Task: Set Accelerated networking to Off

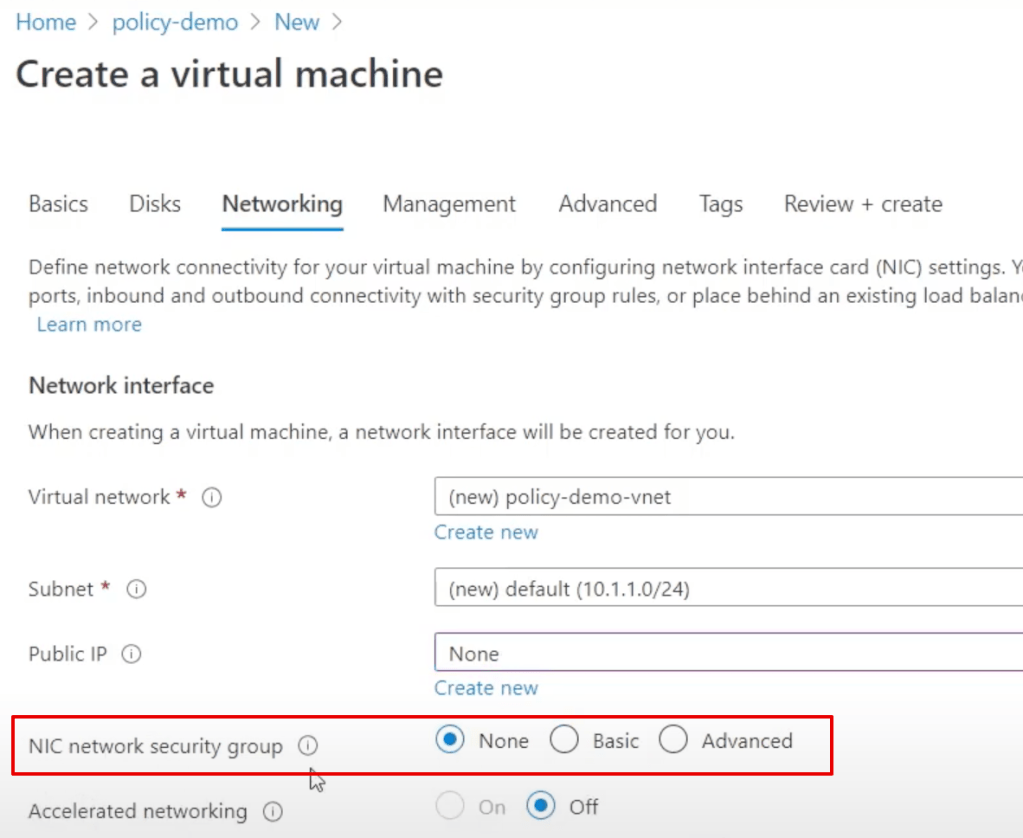Action: pyautogui.click(x=541, y=806)
